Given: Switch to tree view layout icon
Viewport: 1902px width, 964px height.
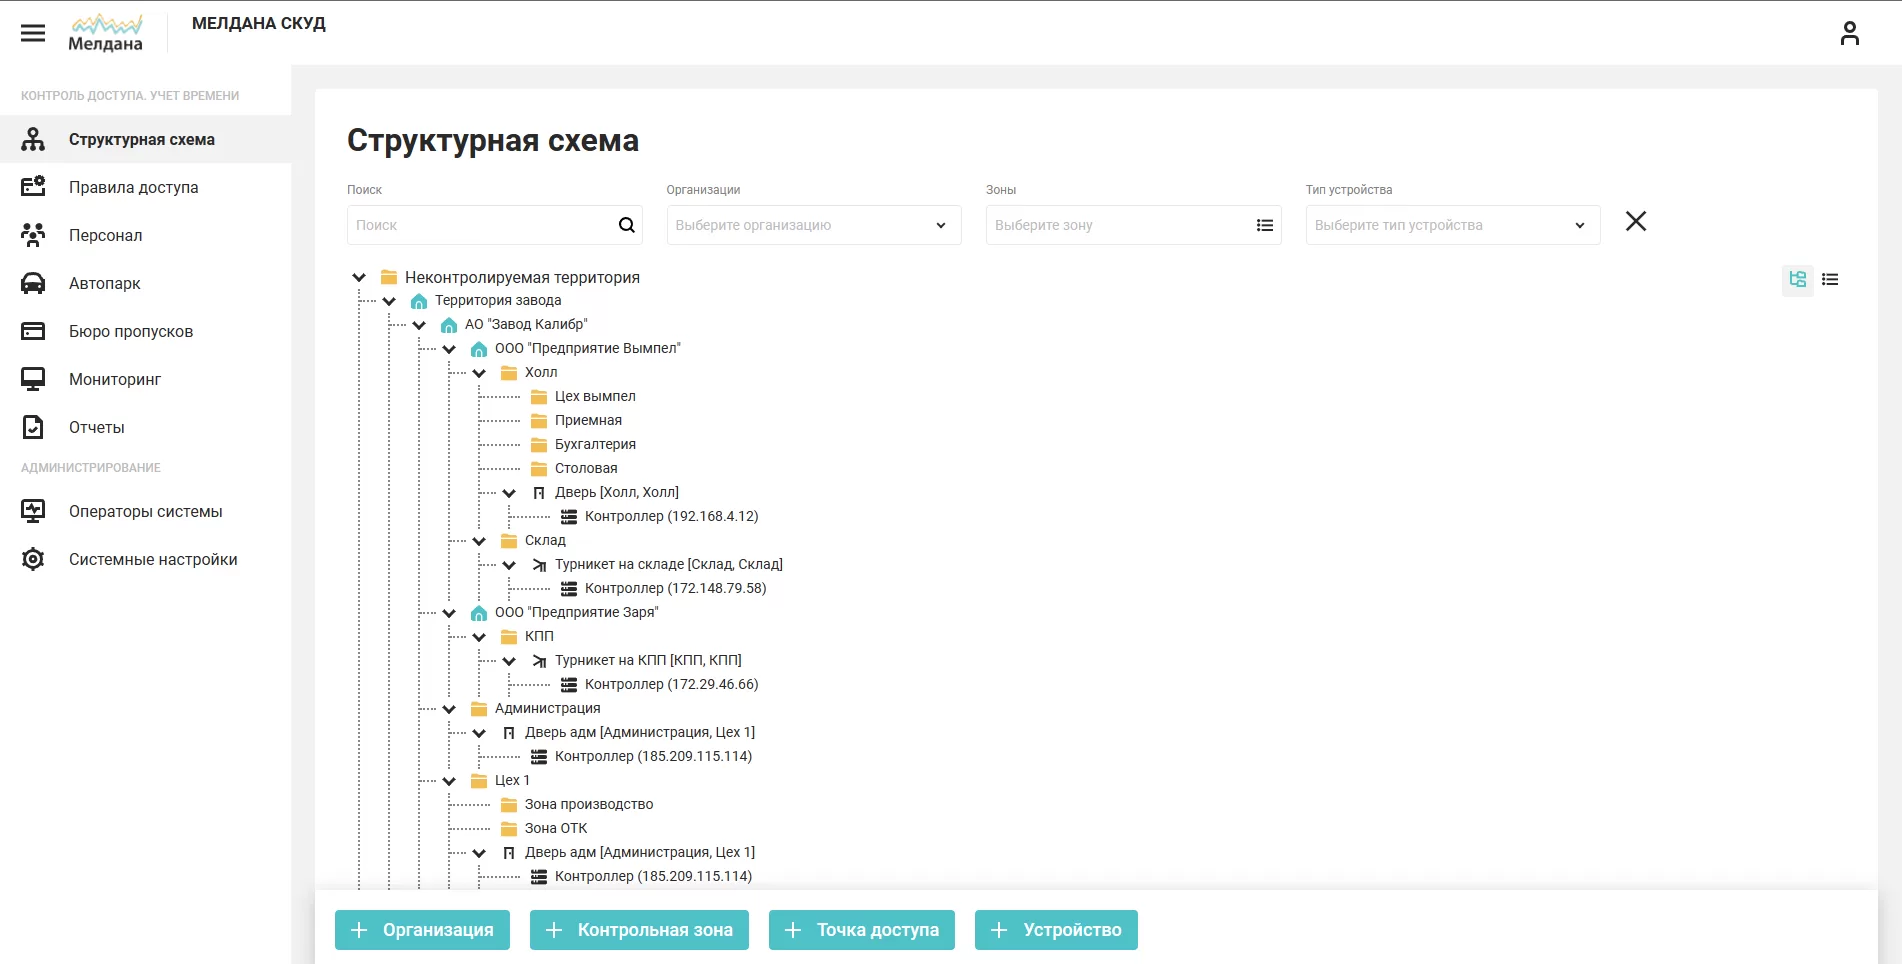Looking at the screenshot, I should (1797, 280).
